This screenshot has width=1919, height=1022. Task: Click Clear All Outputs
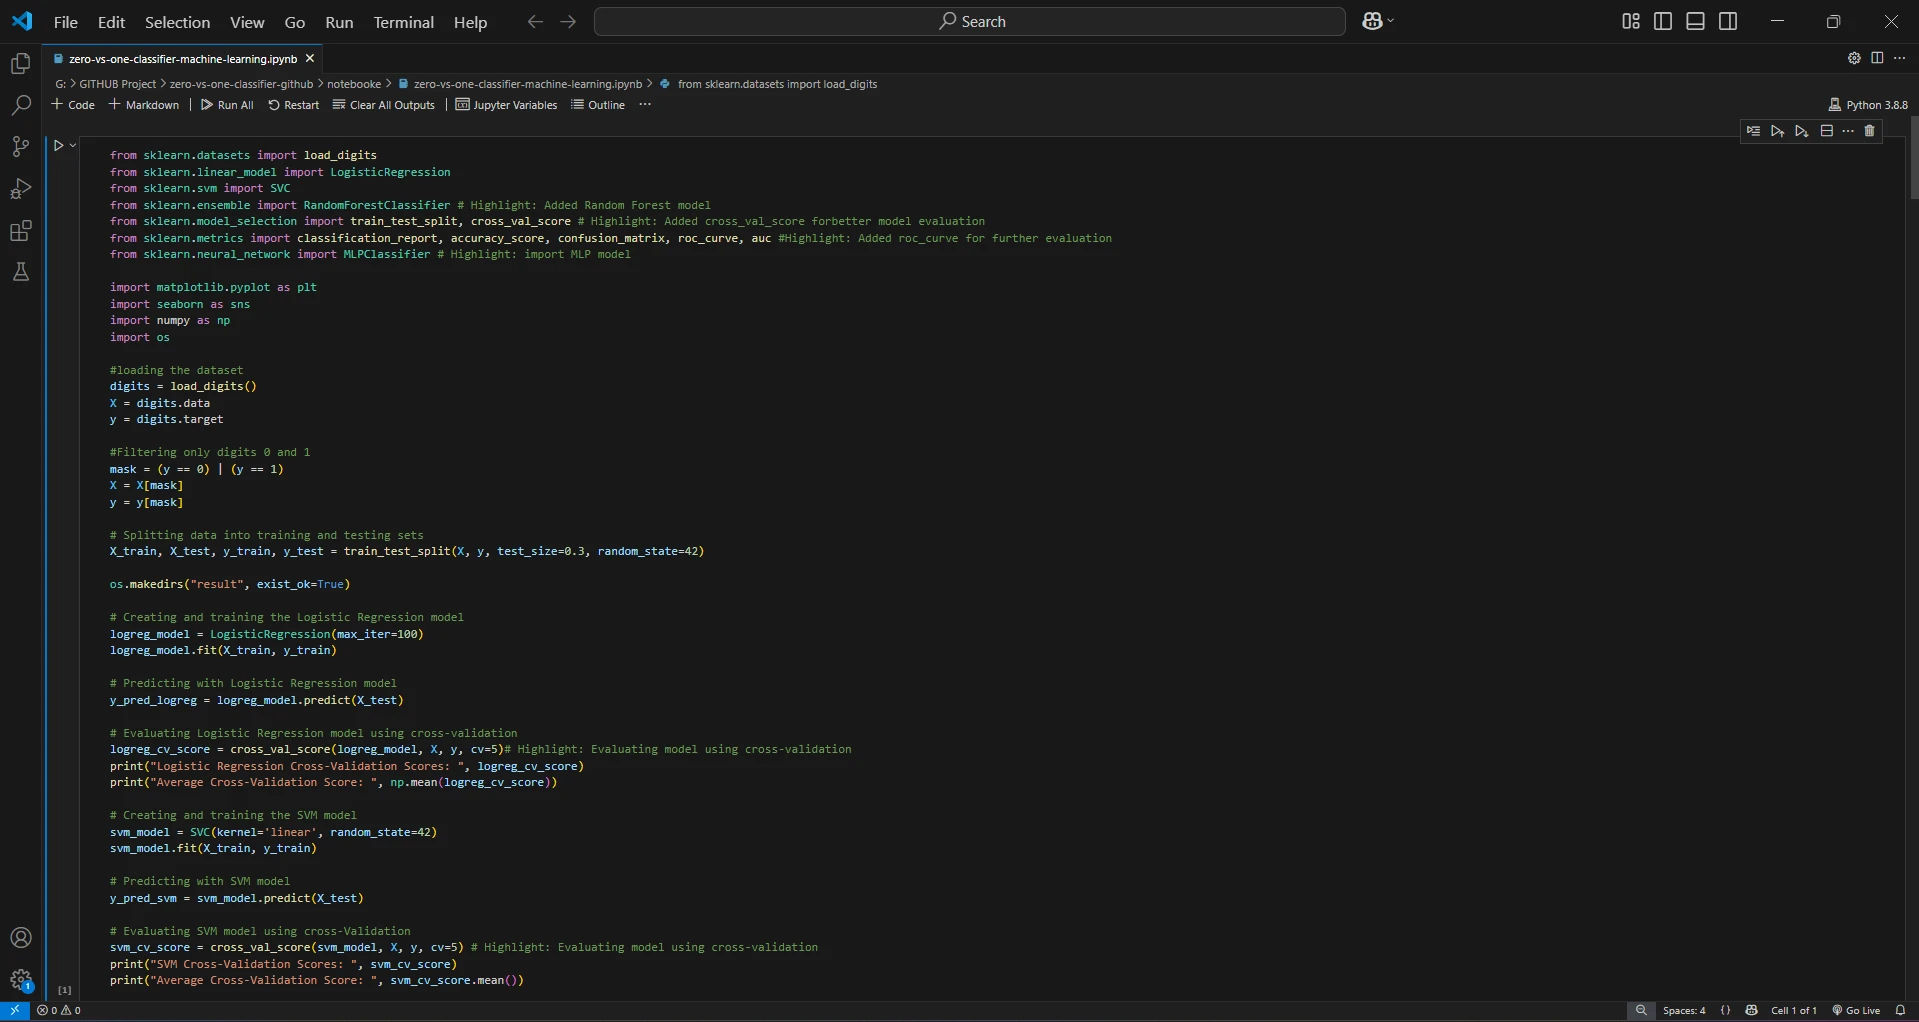(x=384, y=105)
